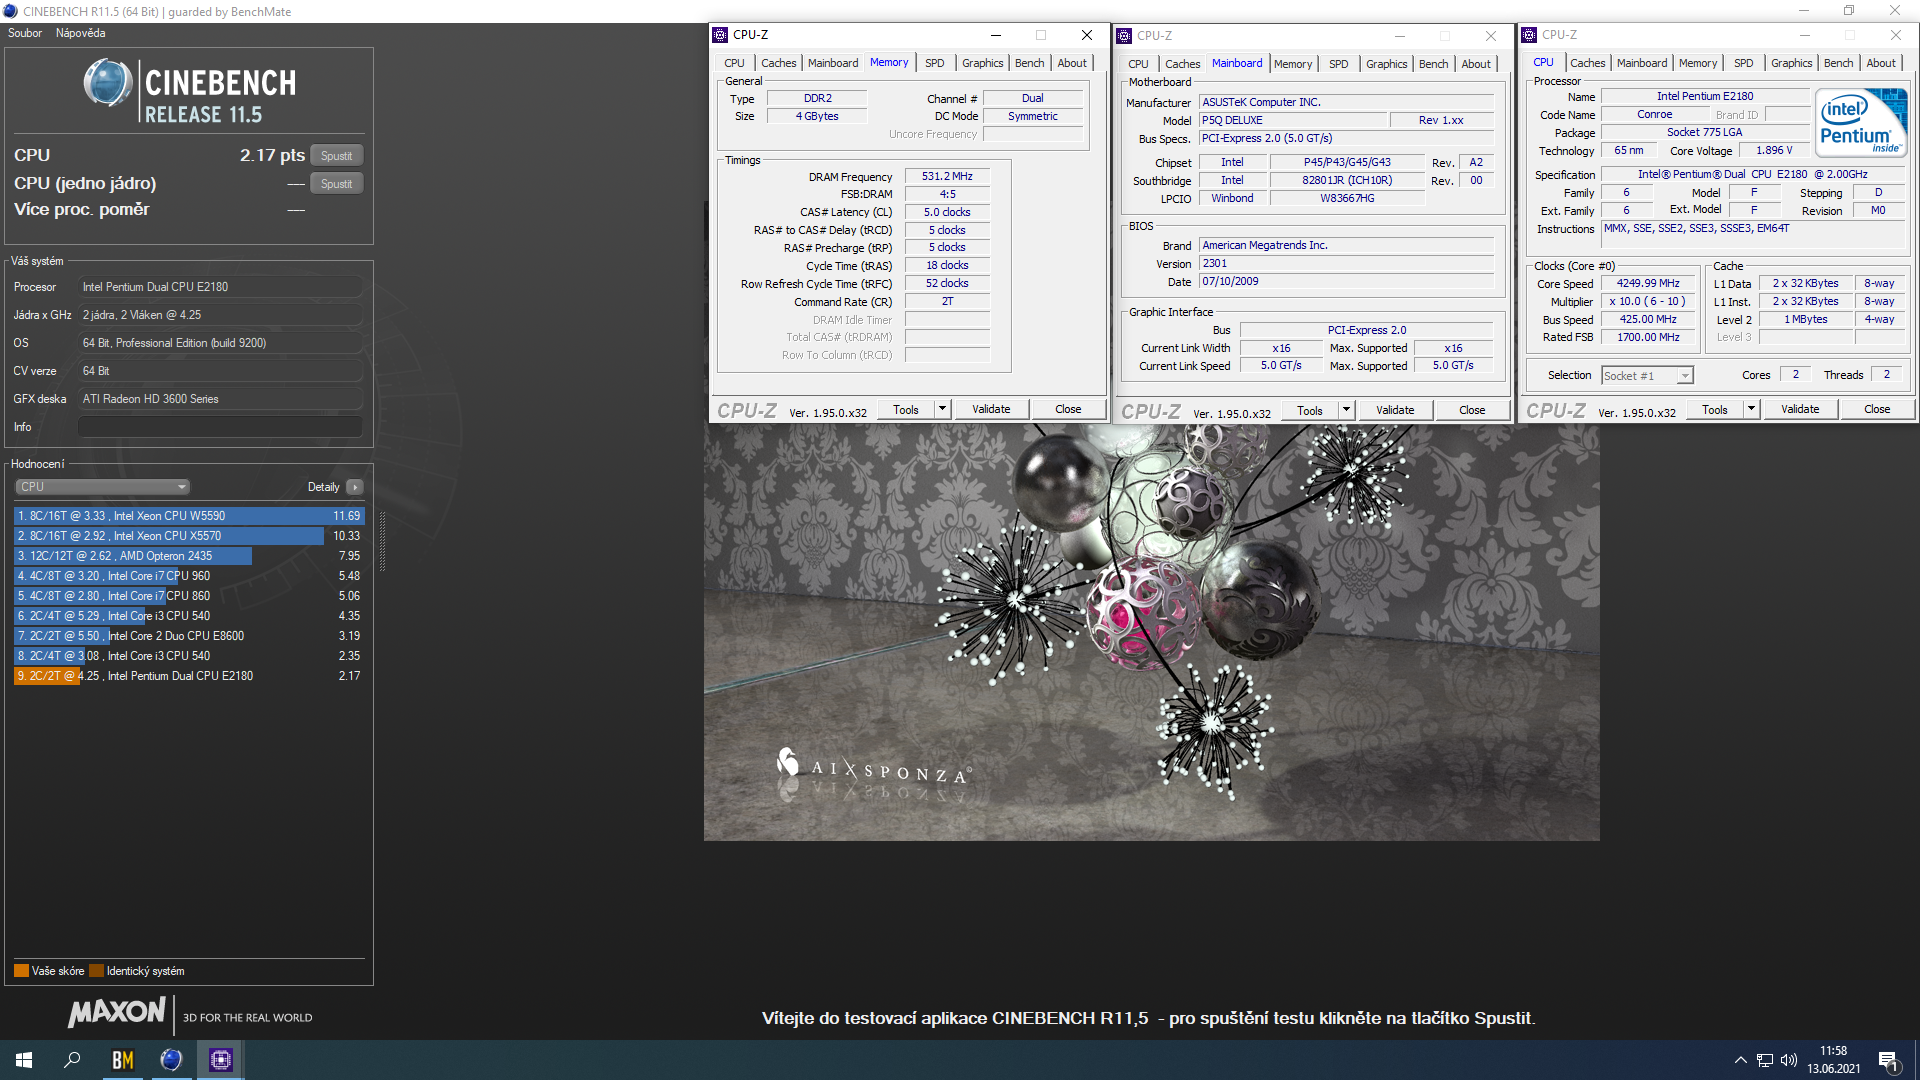Click Intel Pentium inside logo
The image size is (1920, 1080).
point(1862,123)
